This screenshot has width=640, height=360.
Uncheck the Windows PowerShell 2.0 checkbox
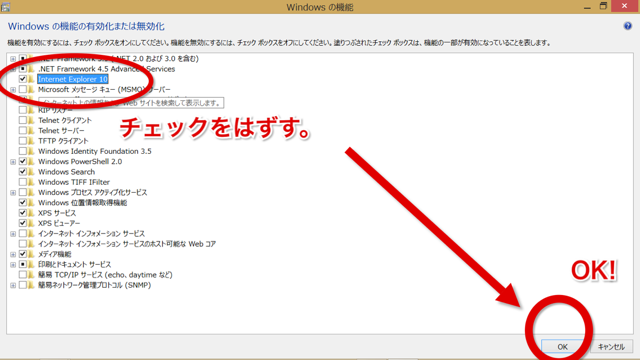click(x=23, y=162)
